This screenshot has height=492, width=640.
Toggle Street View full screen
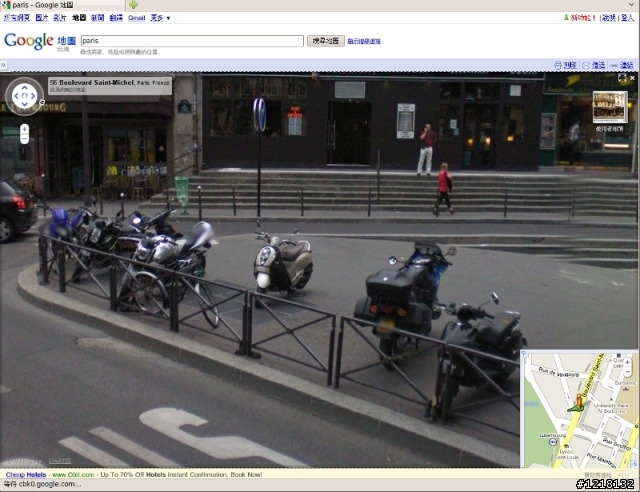click(x=622, y=78)
